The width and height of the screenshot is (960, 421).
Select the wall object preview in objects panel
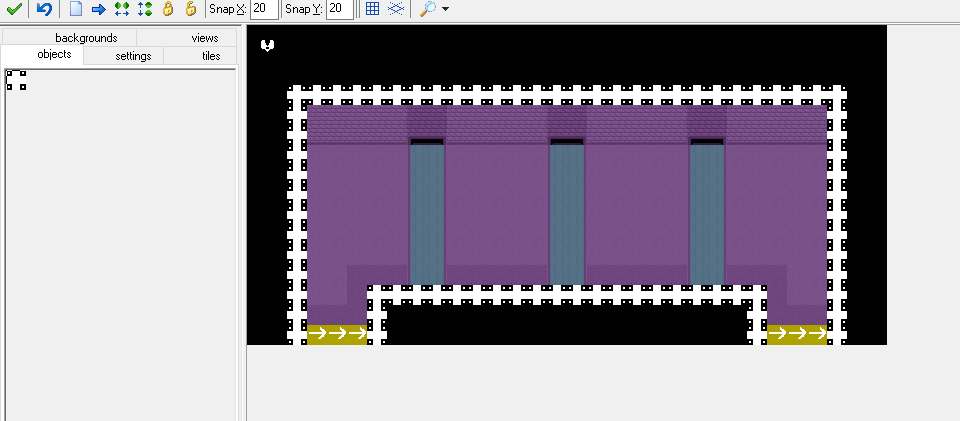[16, 80]
